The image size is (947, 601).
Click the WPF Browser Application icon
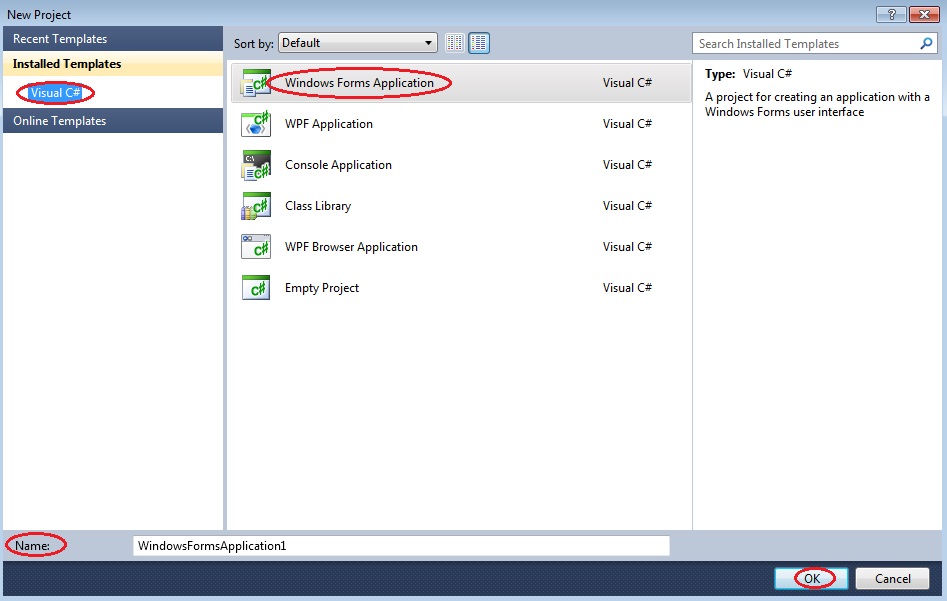(x=255, y=247)
